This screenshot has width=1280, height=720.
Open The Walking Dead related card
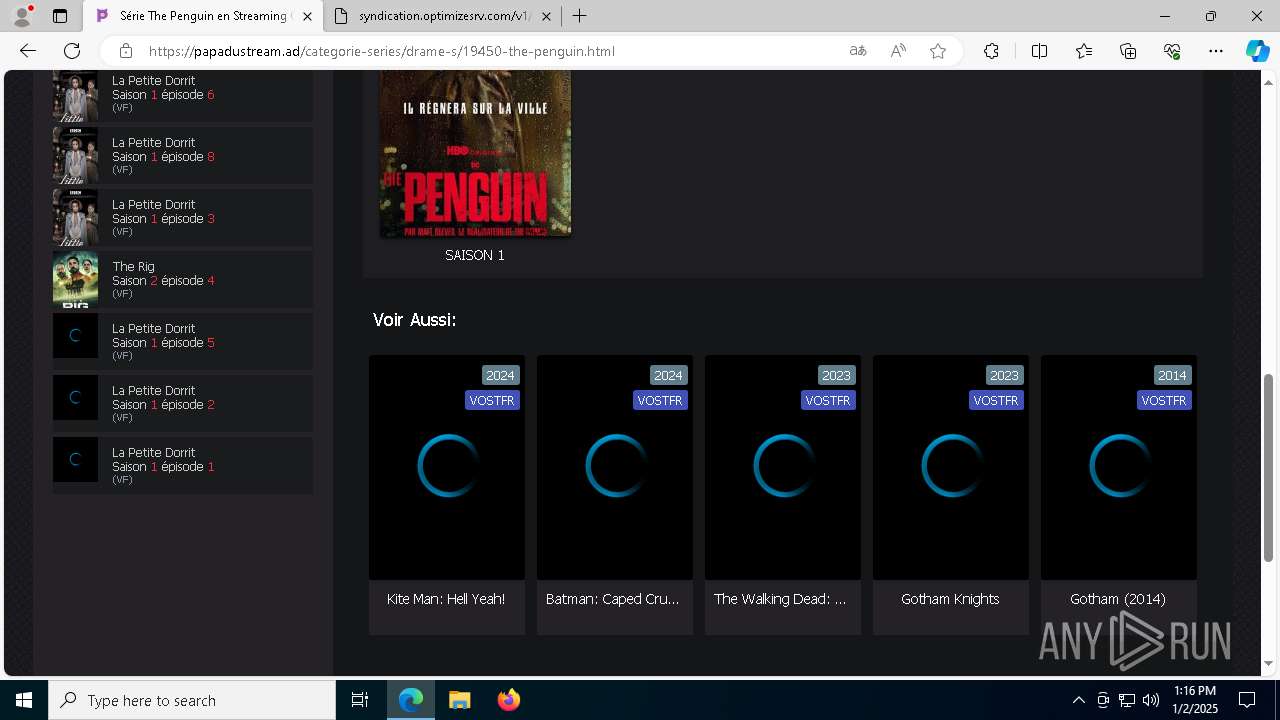pyautogui.click(x=783, y=495)
